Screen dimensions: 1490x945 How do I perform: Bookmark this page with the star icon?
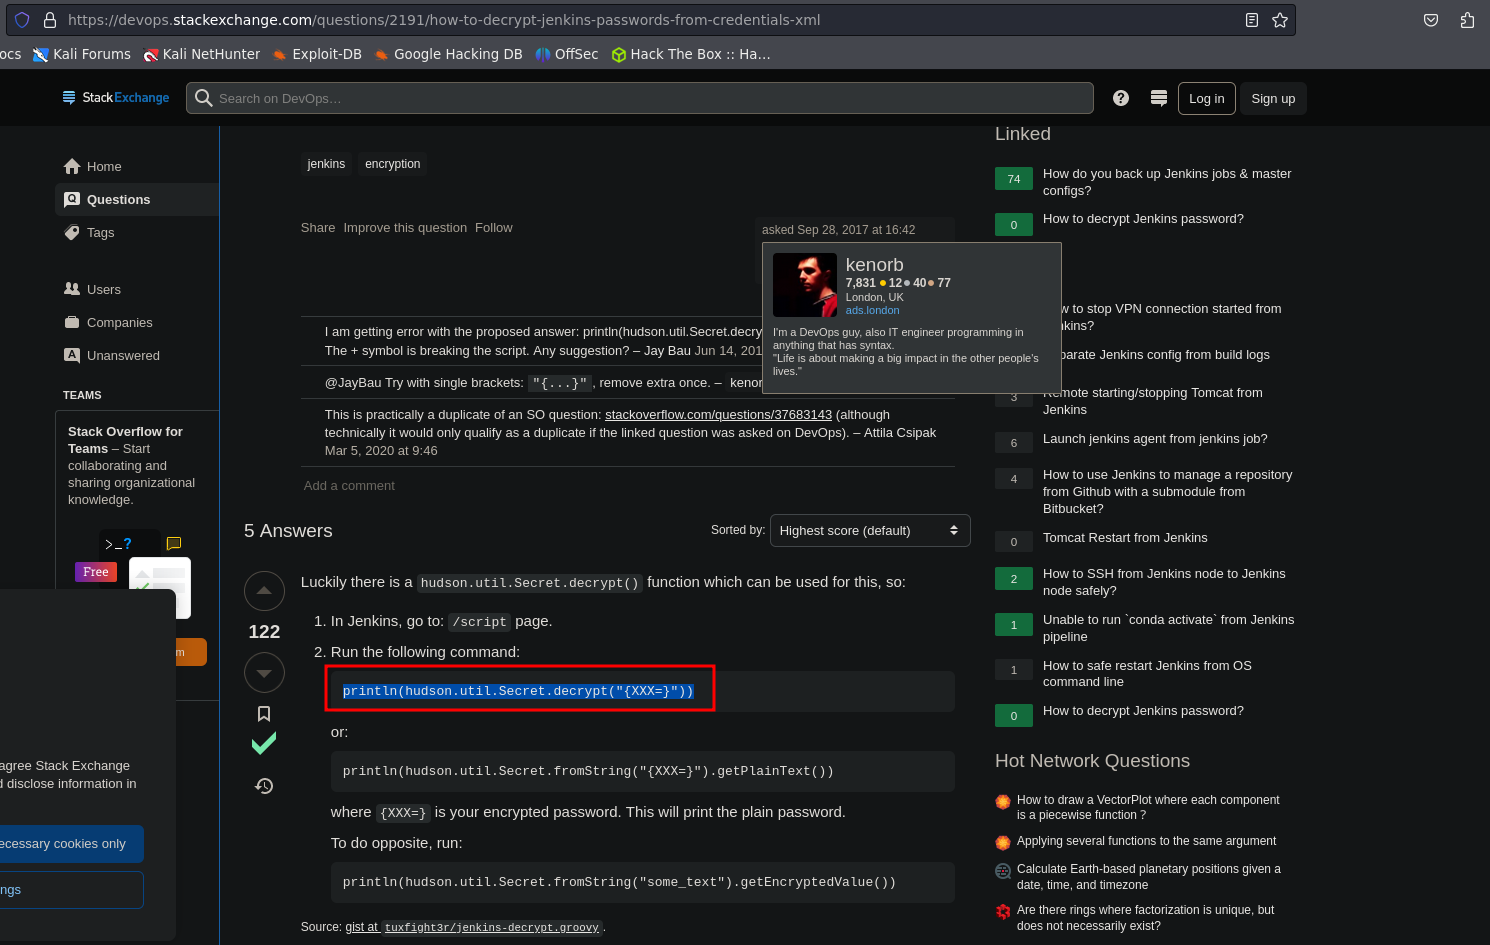click(1280, 20)
